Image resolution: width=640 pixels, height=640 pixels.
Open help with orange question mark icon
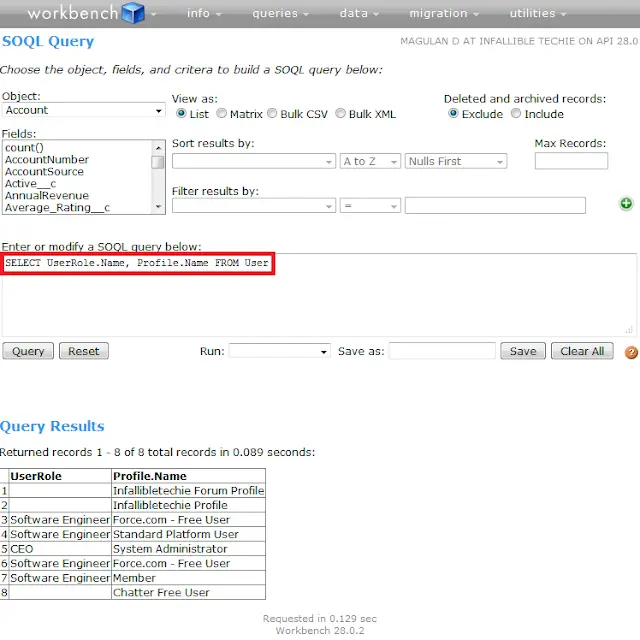(631, 352)
